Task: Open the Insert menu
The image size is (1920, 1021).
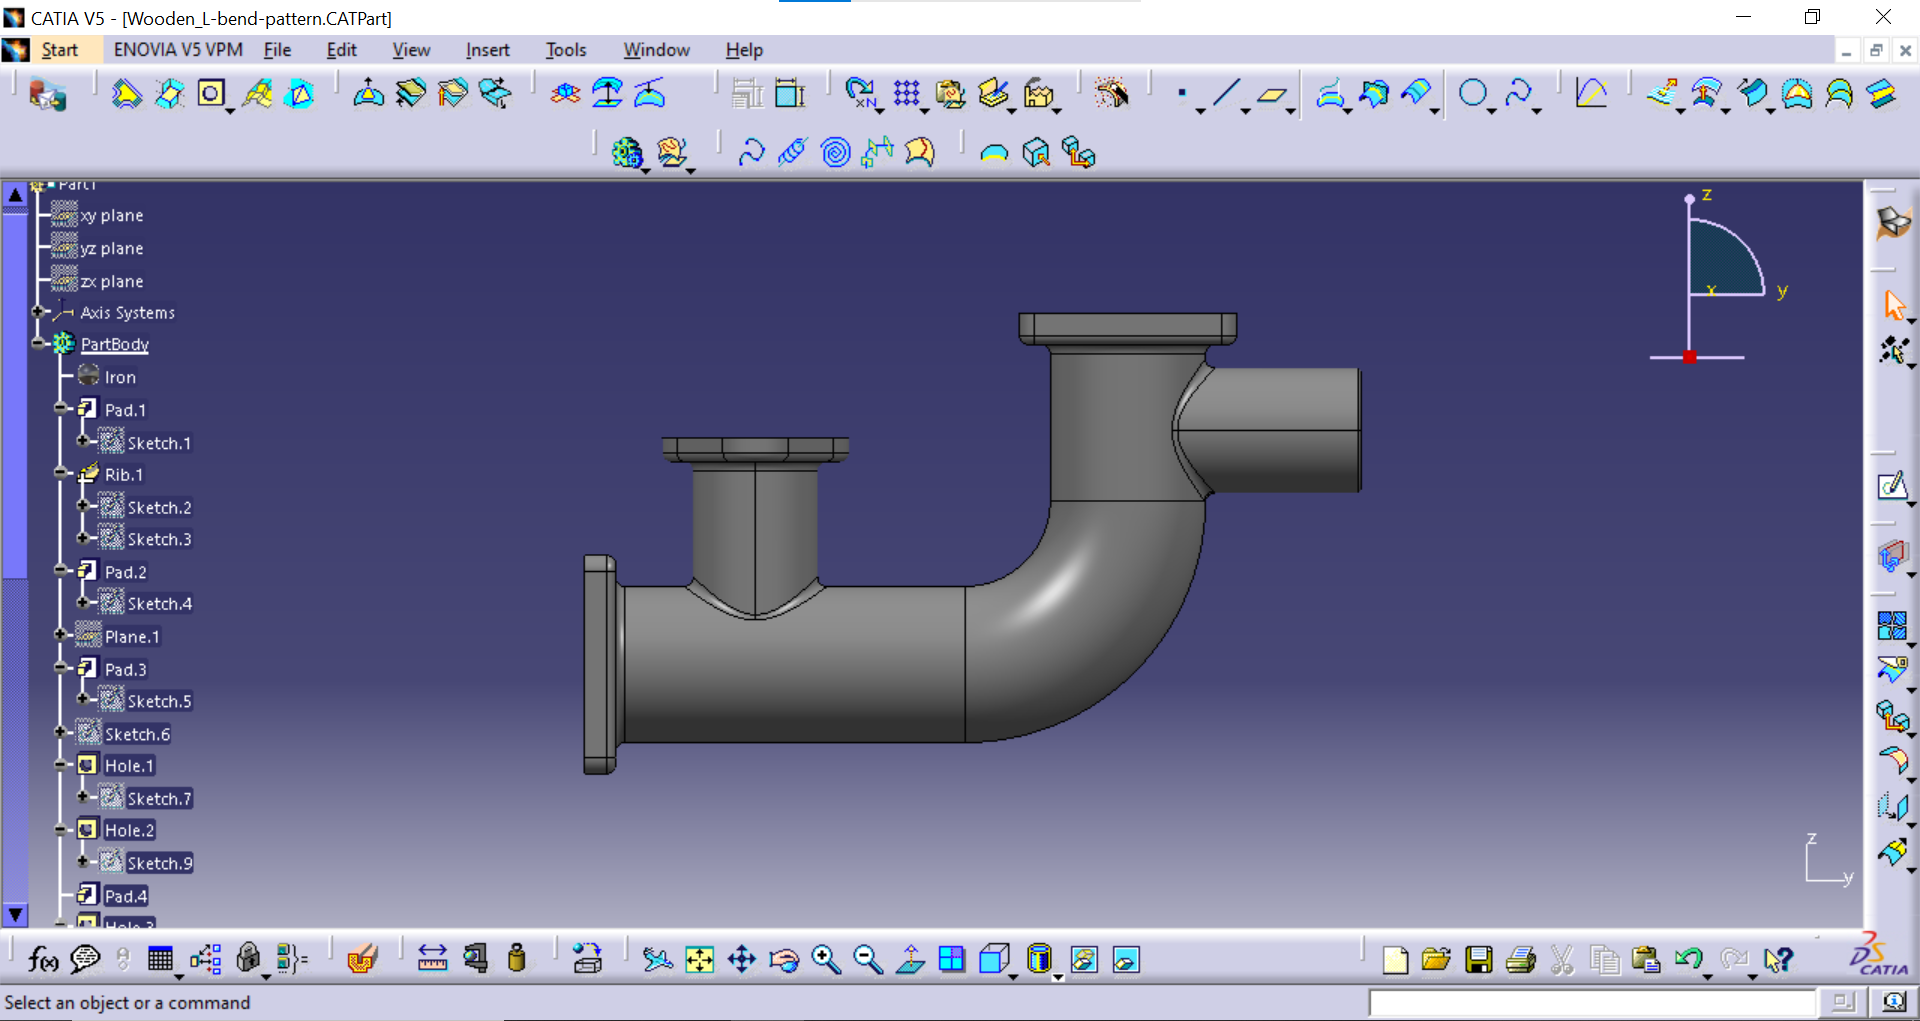Action: (487, 50)
